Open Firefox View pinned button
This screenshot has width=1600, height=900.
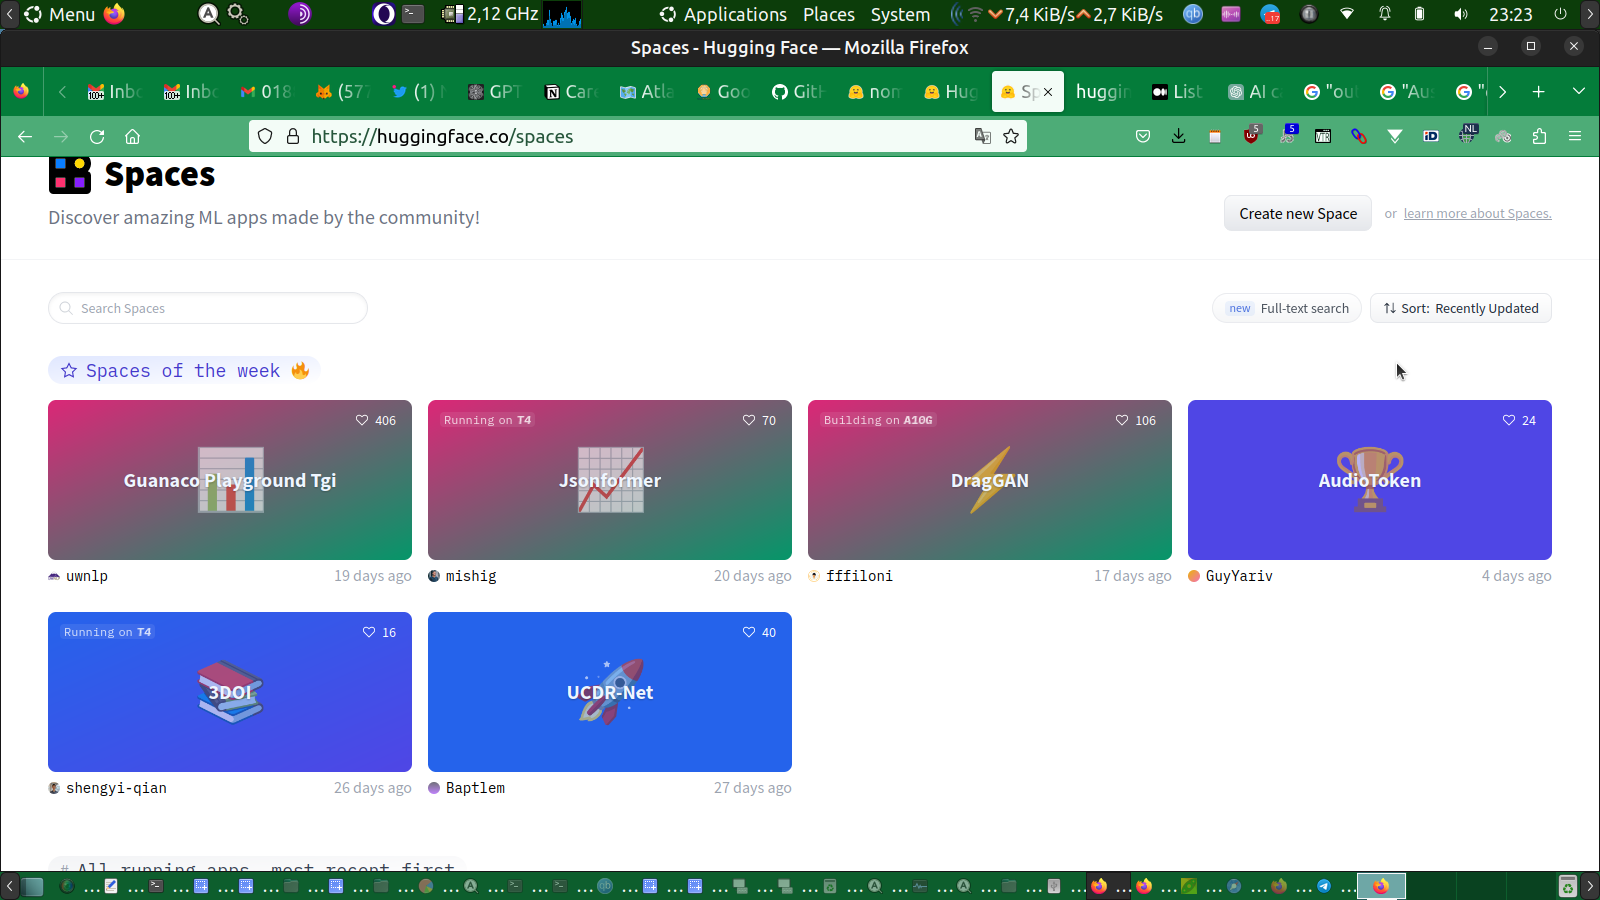(x=21, y=91)
